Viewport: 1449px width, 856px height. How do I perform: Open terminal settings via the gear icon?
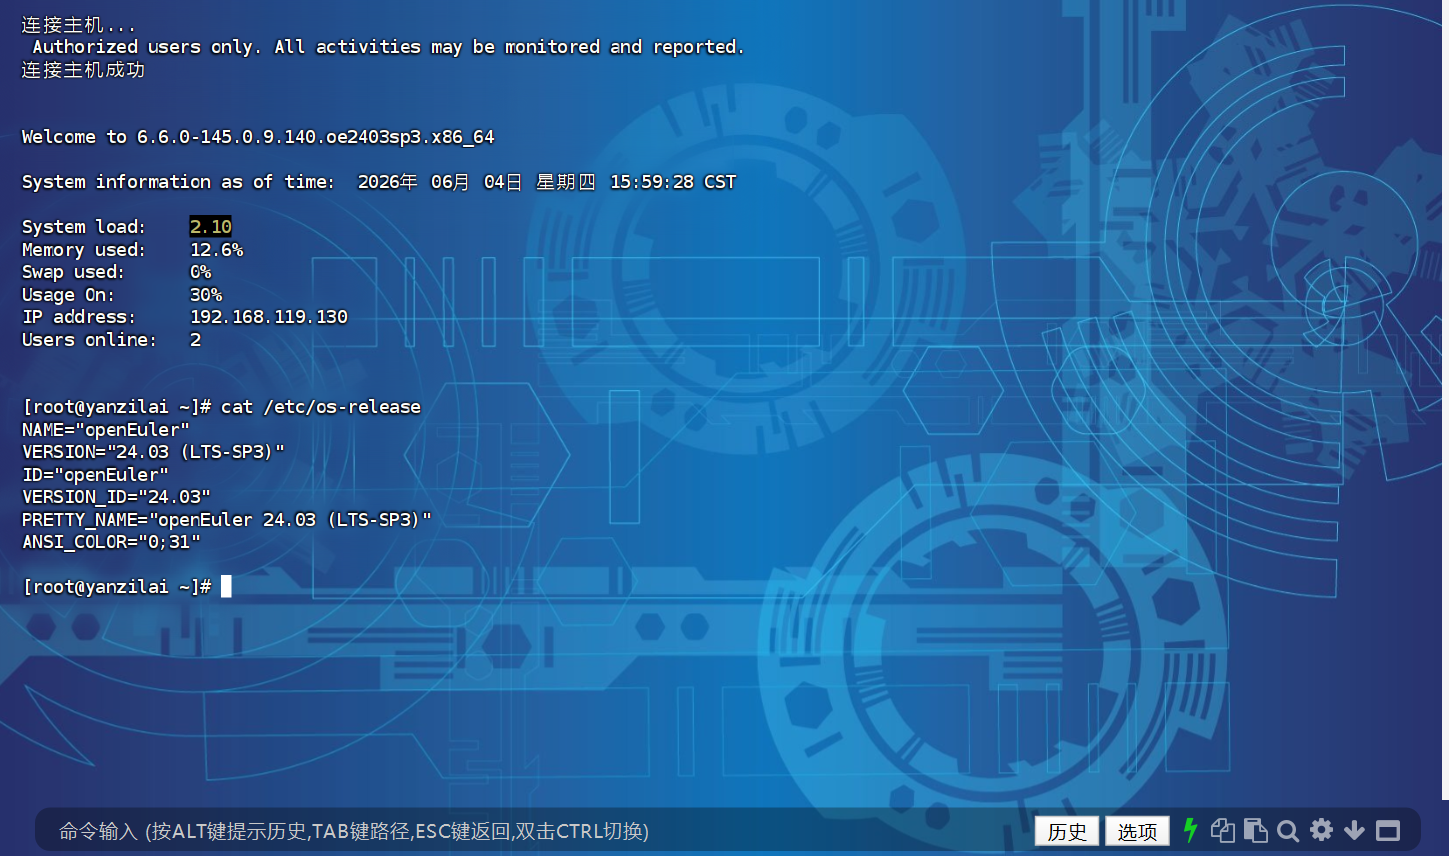click(1322, 830)
